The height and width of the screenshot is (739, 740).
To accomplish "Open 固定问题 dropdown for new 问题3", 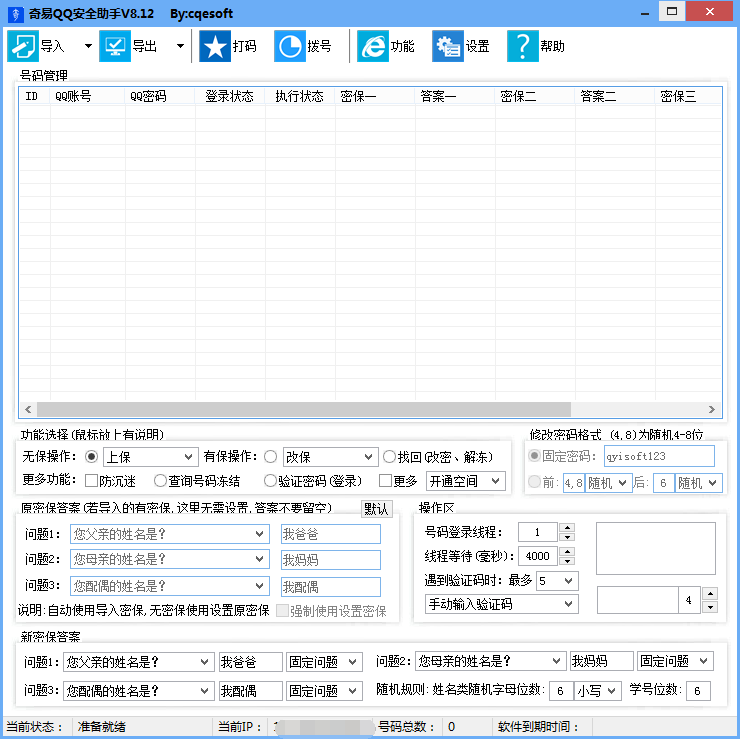I will pos(324,691).
